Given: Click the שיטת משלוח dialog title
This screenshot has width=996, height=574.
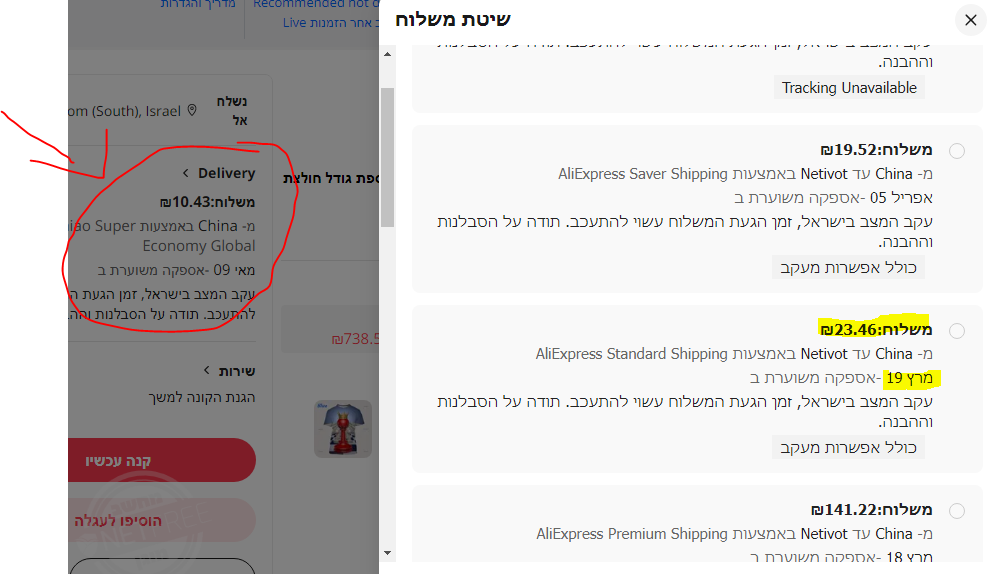Looking at the screenshot, I should 453,20.
